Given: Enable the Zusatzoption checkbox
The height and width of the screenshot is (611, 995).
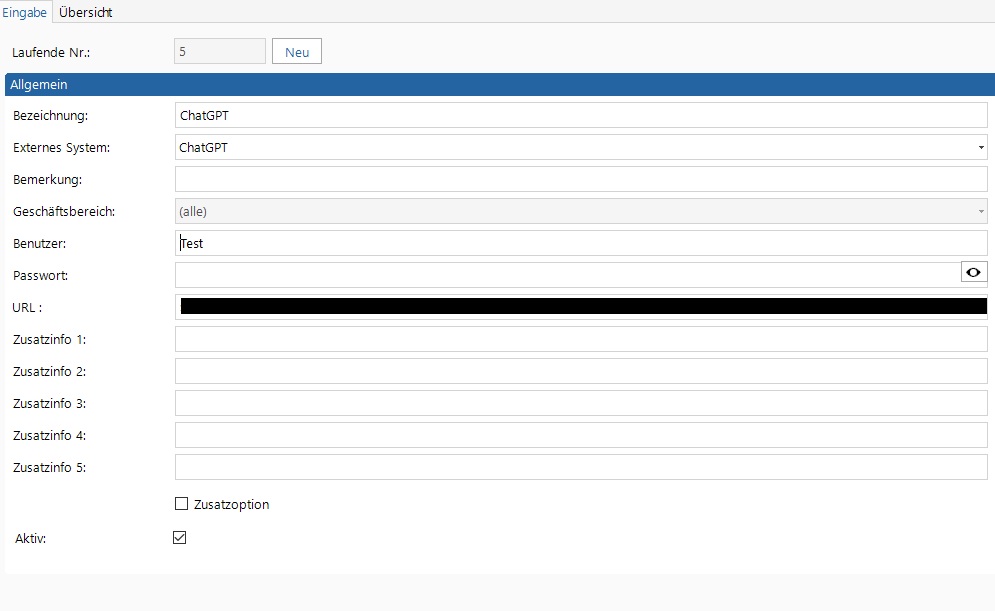Looking at the screenshot, I should pyautogui.click(x=181, y=504).
